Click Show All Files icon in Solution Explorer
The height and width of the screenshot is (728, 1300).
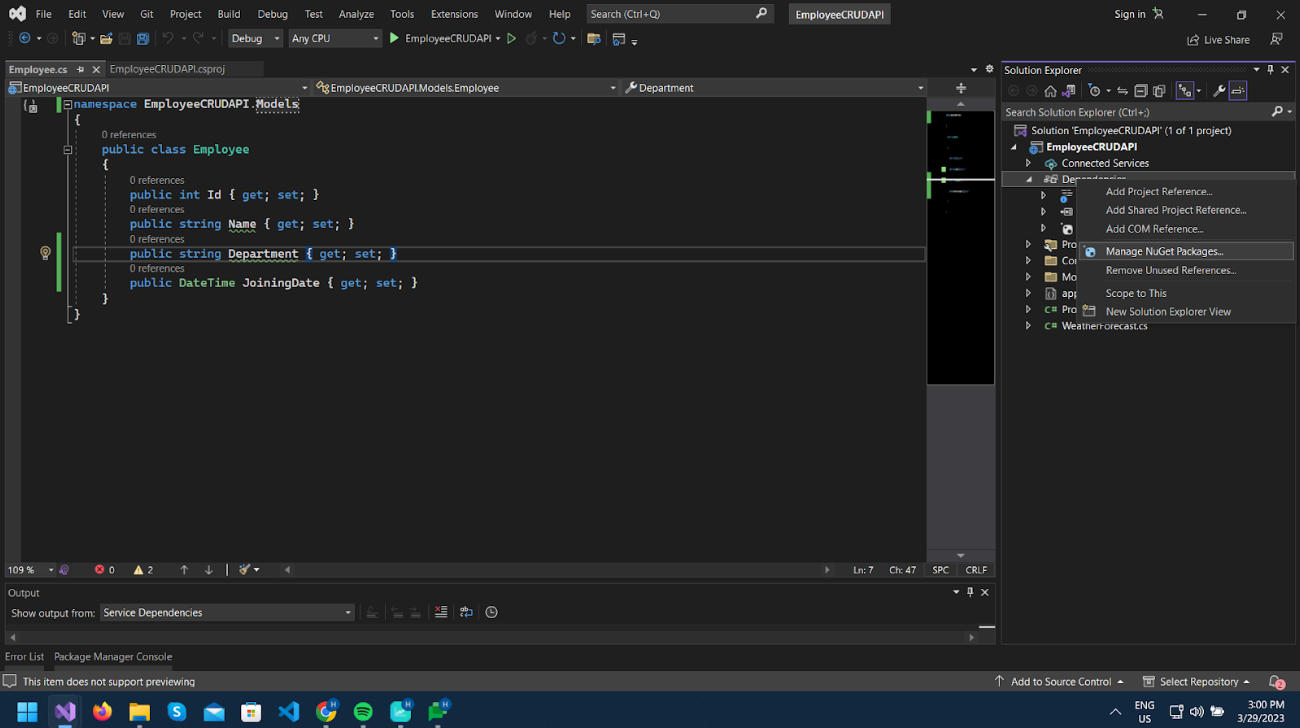pos(1159,91)
